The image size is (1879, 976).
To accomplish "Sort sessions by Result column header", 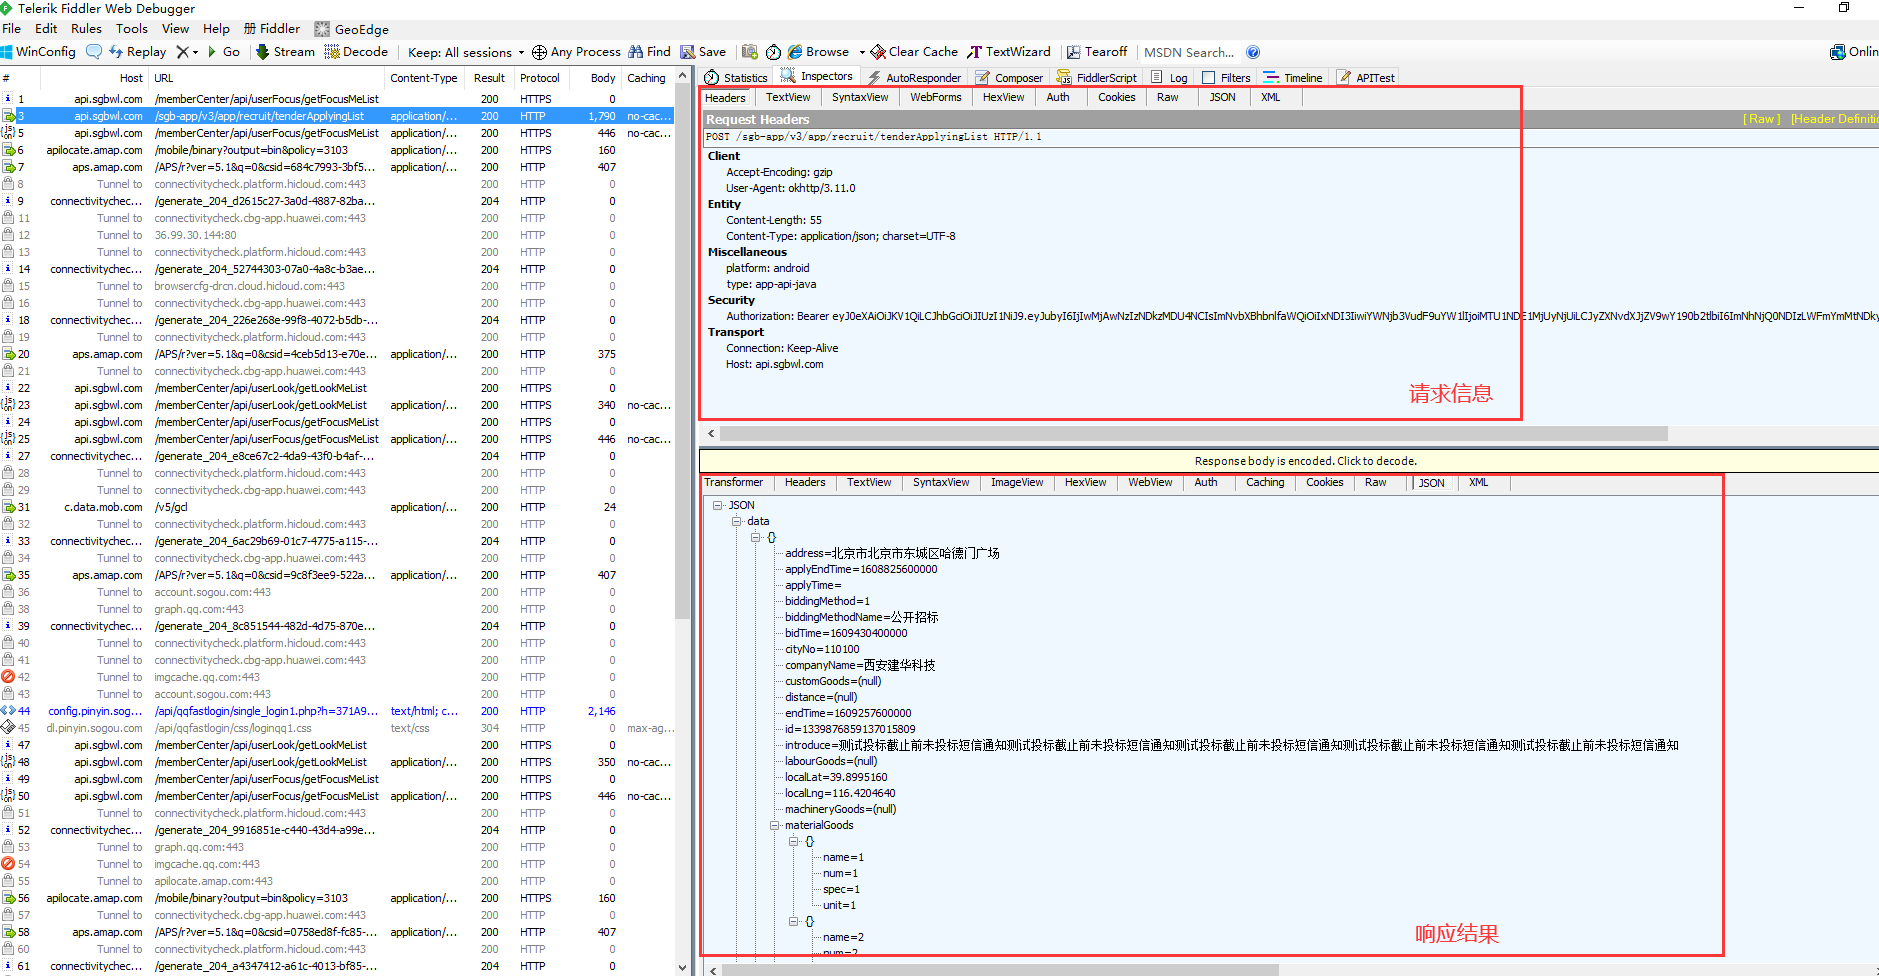I will [489, 78].
